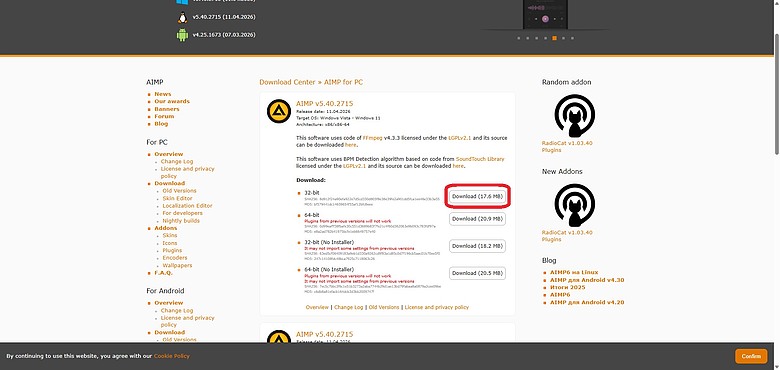This screenshot has height=370, width=780.
Task: Click AIMP logo icon in the topmost download card
Action: click(x=279, y=111)
